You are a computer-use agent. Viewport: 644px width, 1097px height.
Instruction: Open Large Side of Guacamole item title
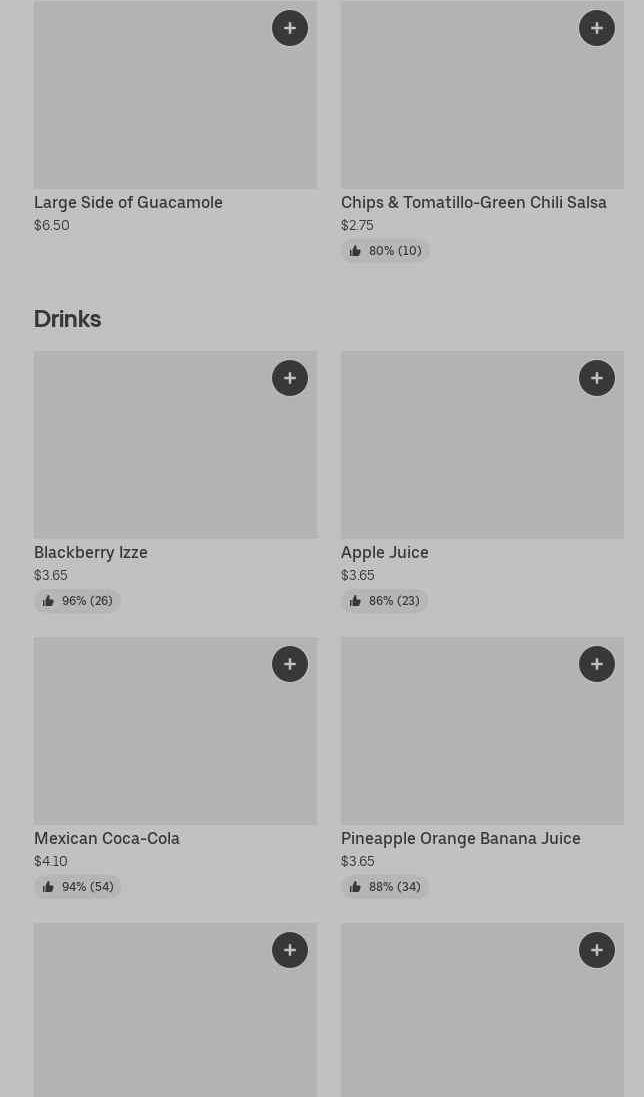coord(128,202)
